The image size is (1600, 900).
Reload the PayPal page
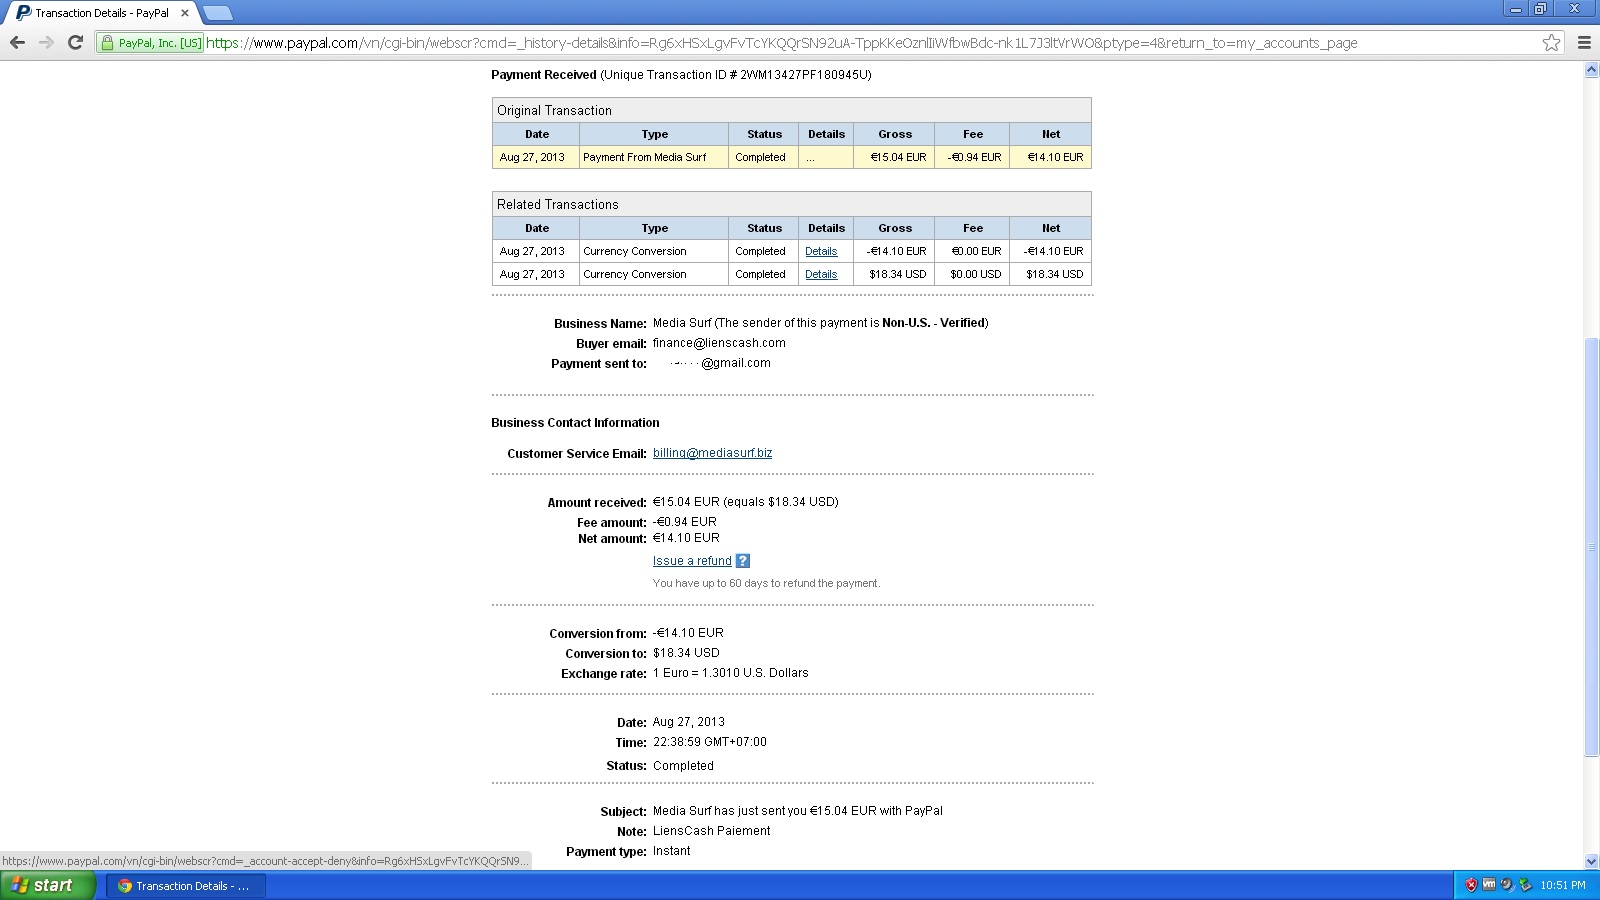[x=75, y=43]
